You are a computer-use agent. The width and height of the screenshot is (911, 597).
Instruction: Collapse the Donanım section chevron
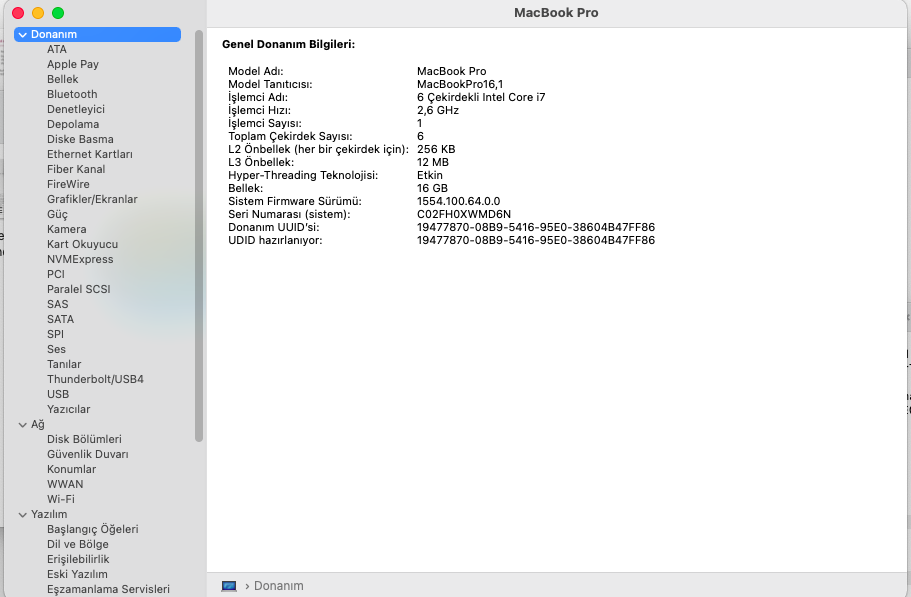[23, 35]
